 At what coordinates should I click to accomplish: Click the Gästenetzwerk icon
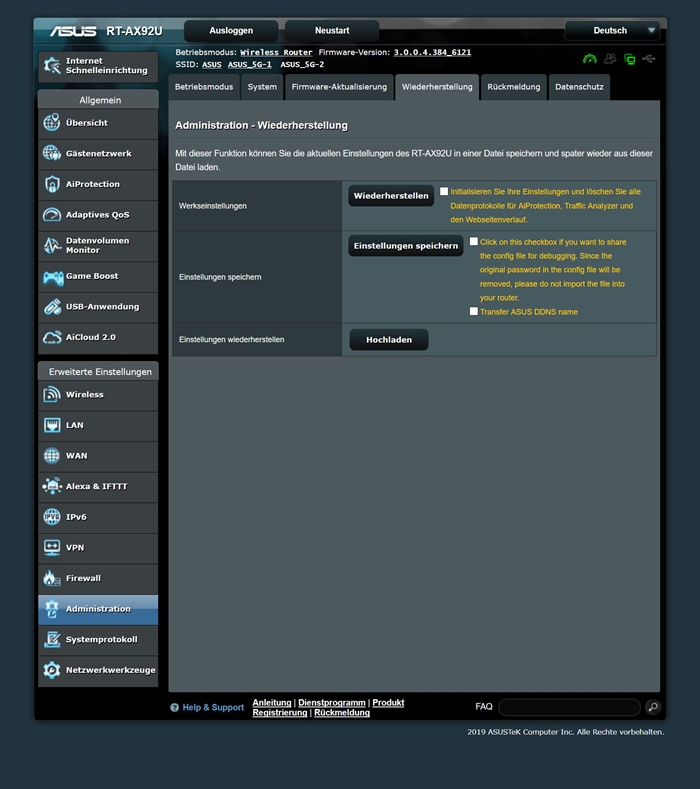pos(52,153)
